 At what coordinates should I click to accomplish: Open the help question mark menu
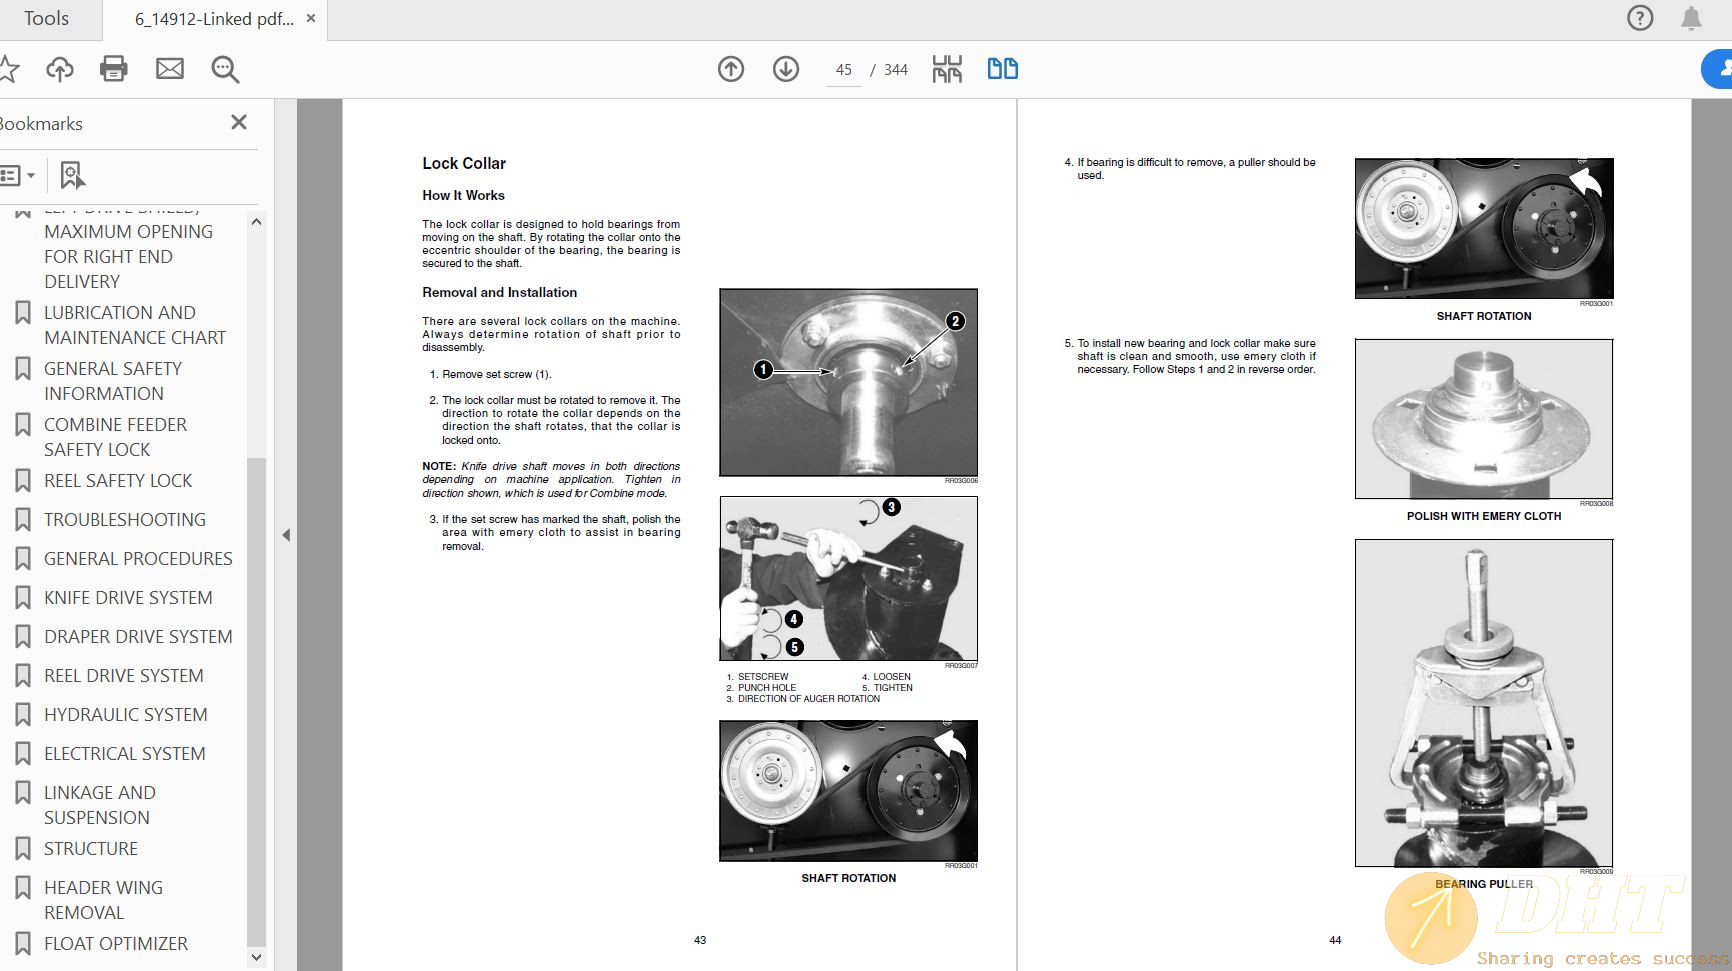click(x=1640, y=18)
